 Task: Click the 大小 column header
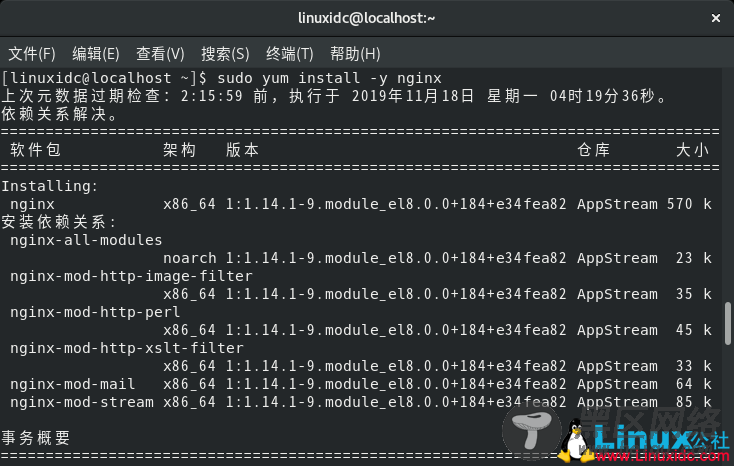pos(693,150)
